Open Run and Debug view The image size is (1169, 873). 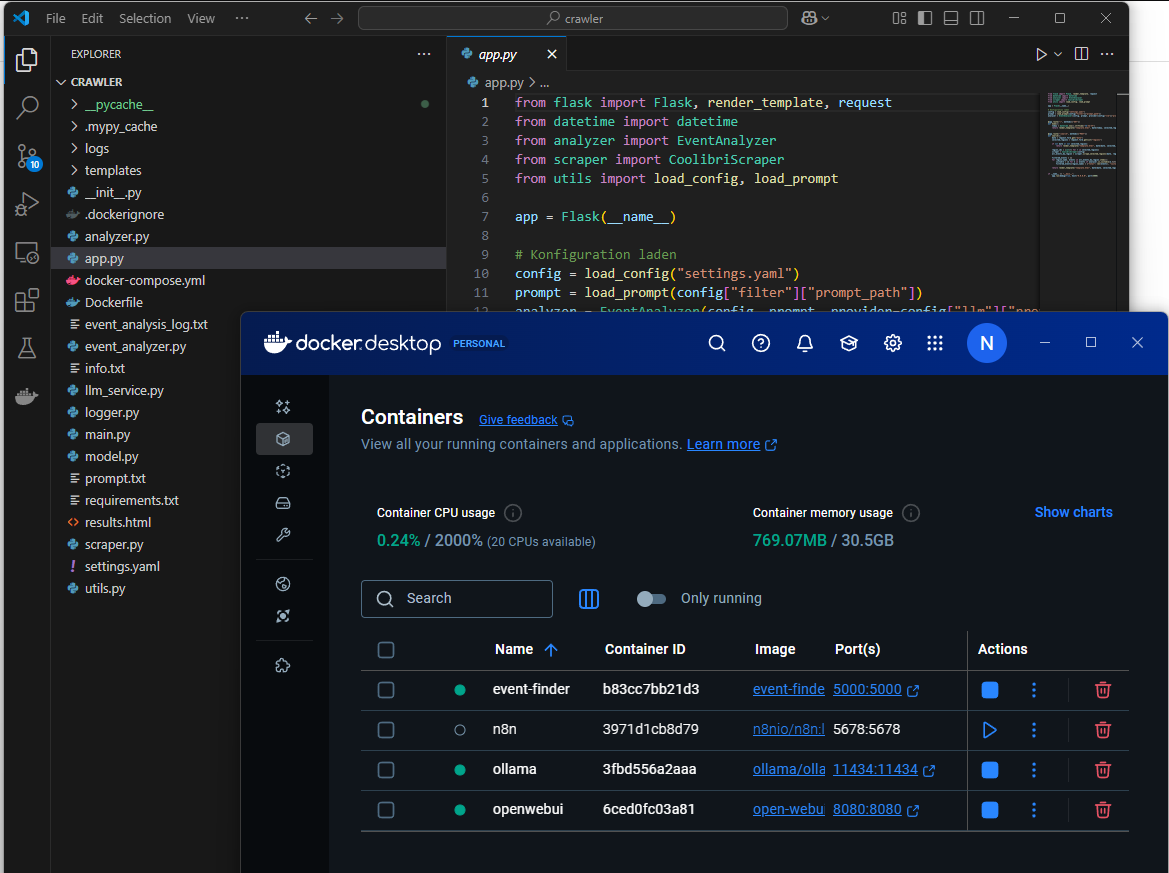pos(27,204)
